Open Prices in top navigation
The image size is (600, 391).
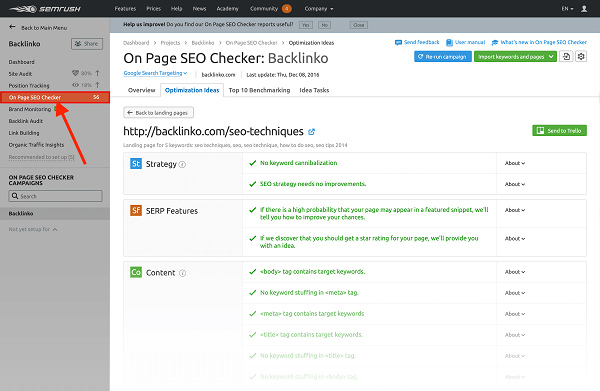click(153, 8)
